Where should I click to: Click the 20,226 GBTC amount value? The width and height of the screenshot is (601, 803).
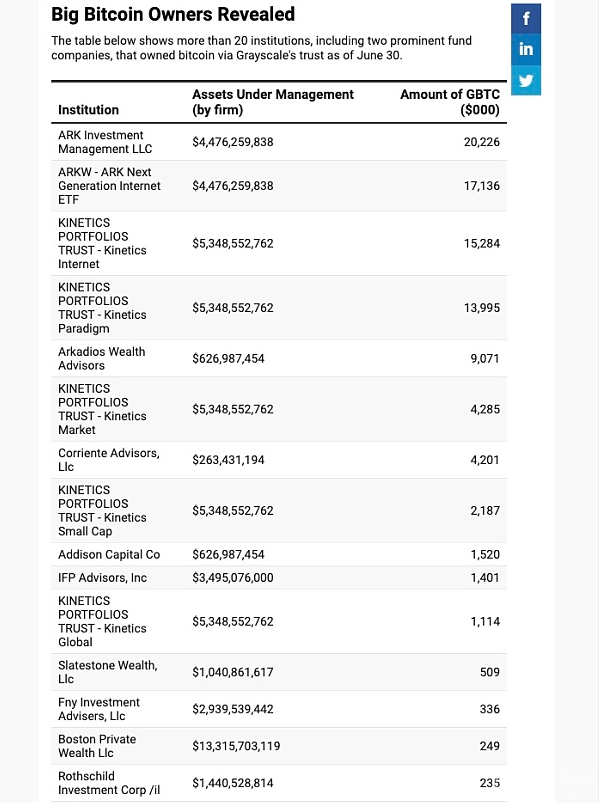coord(481,142)
